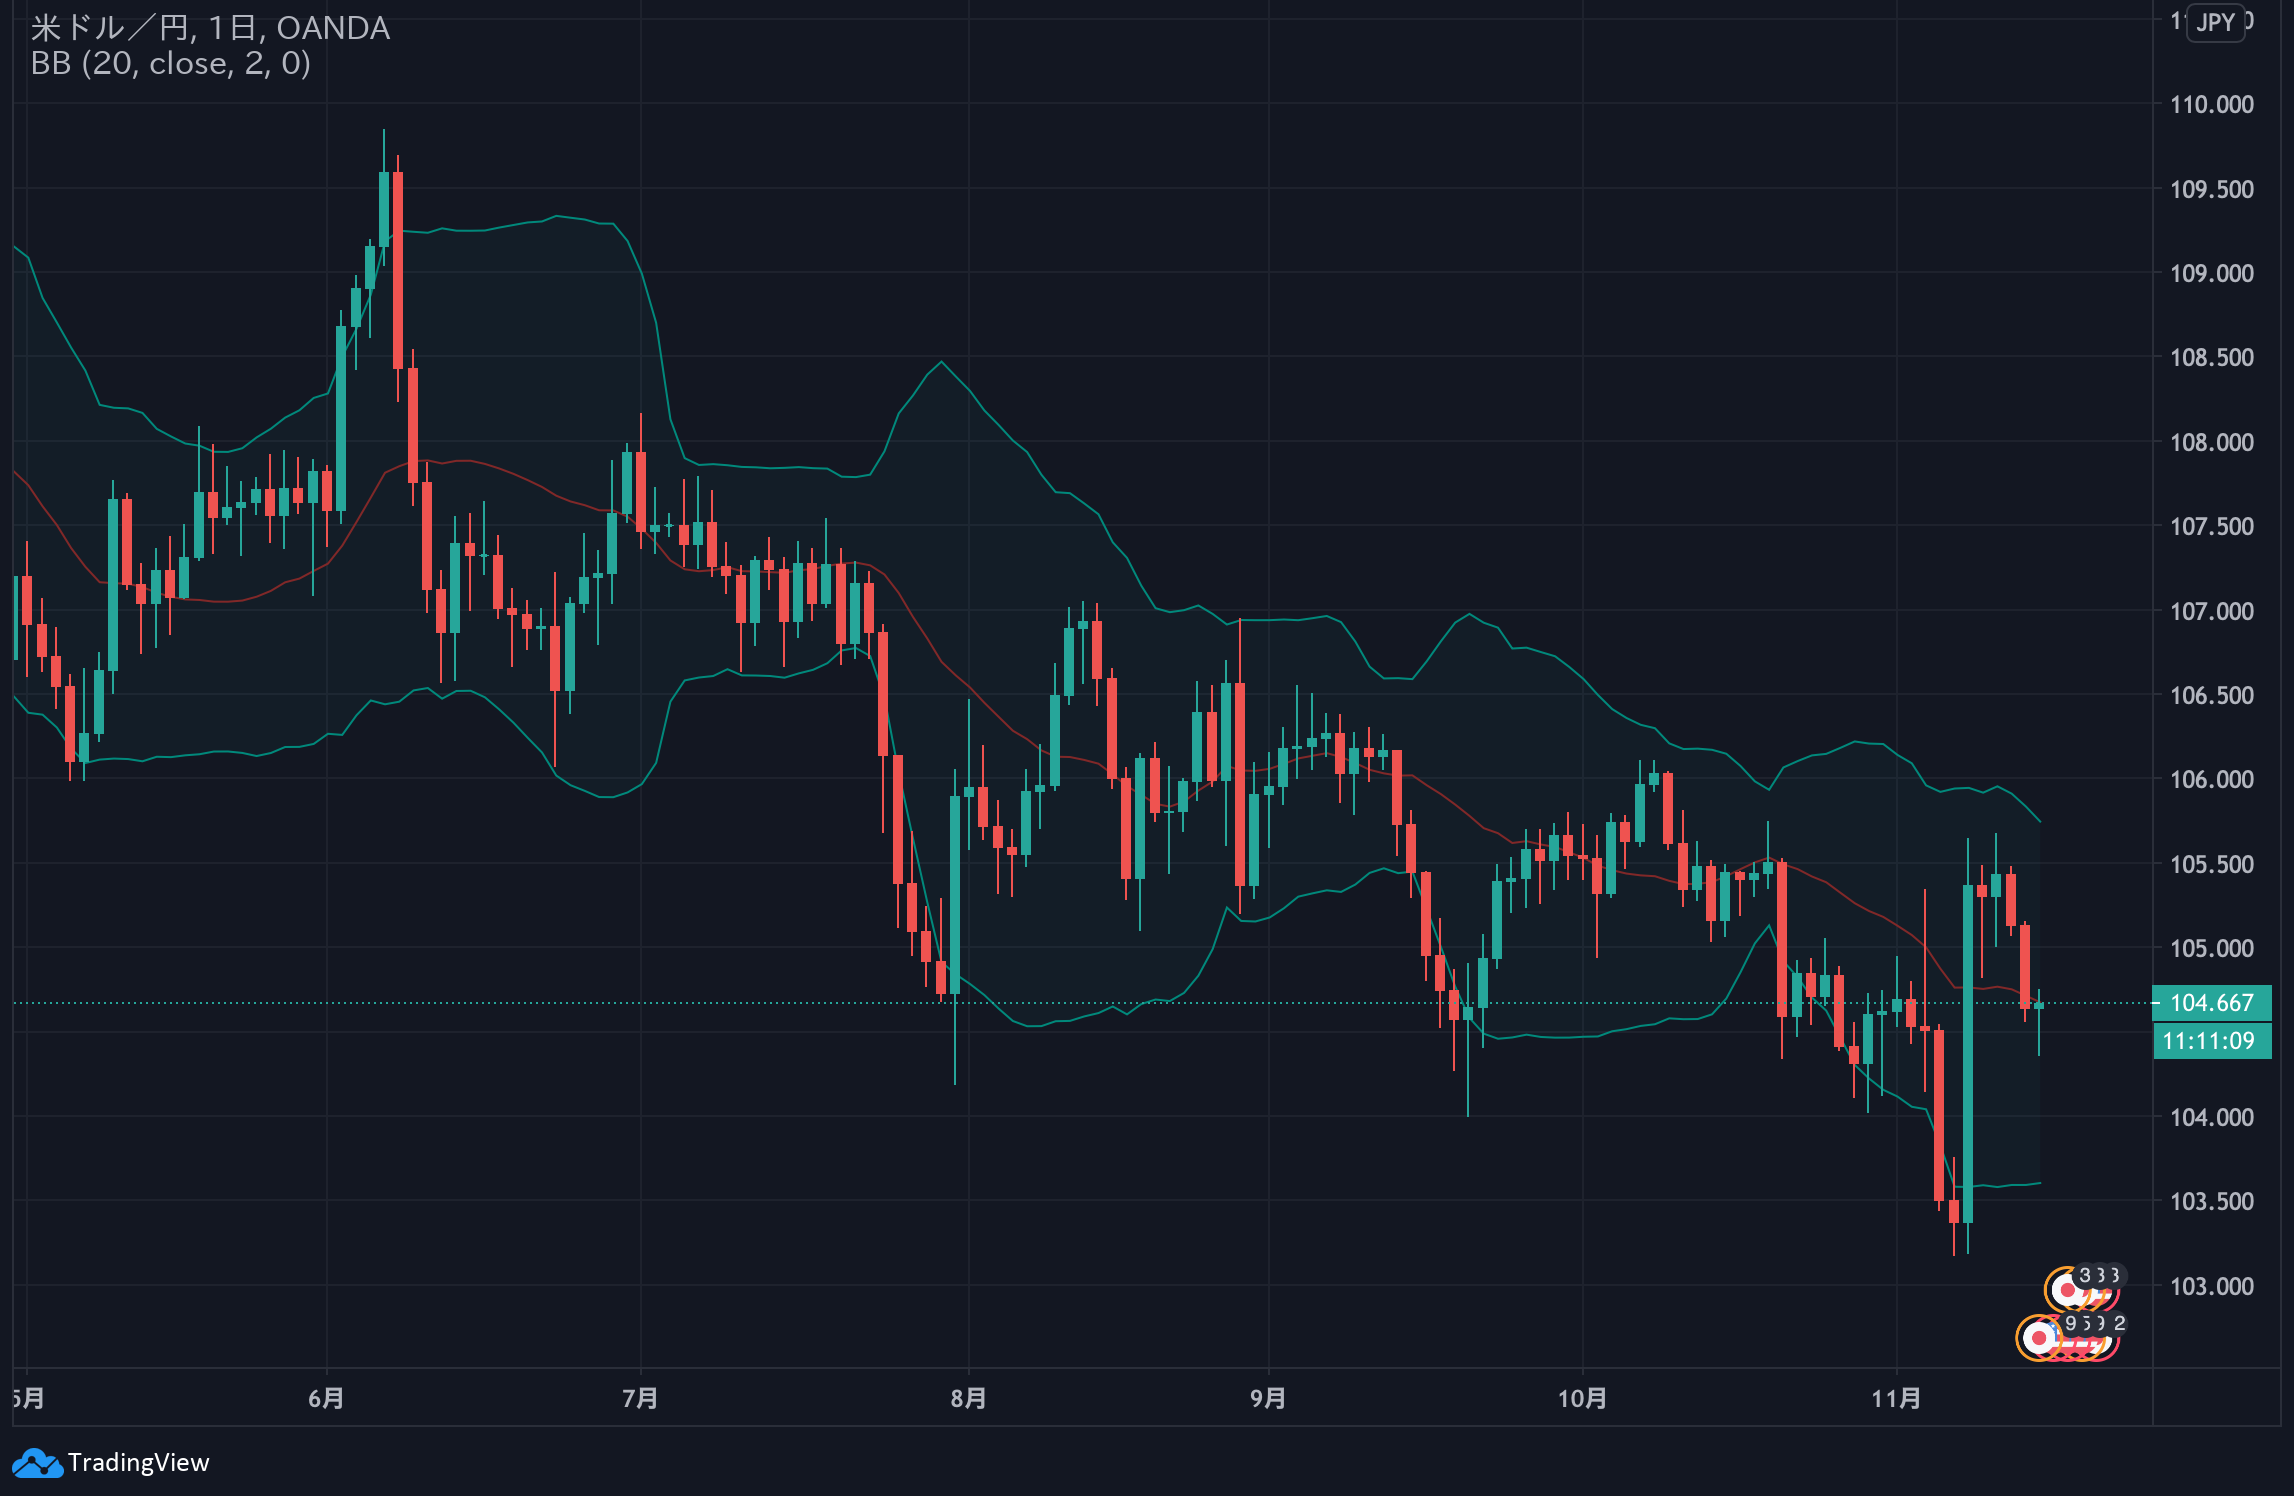Click the 米ドル／円, 1日, OANDA symbol title
2294x1496 pixels.
[210, 28]
